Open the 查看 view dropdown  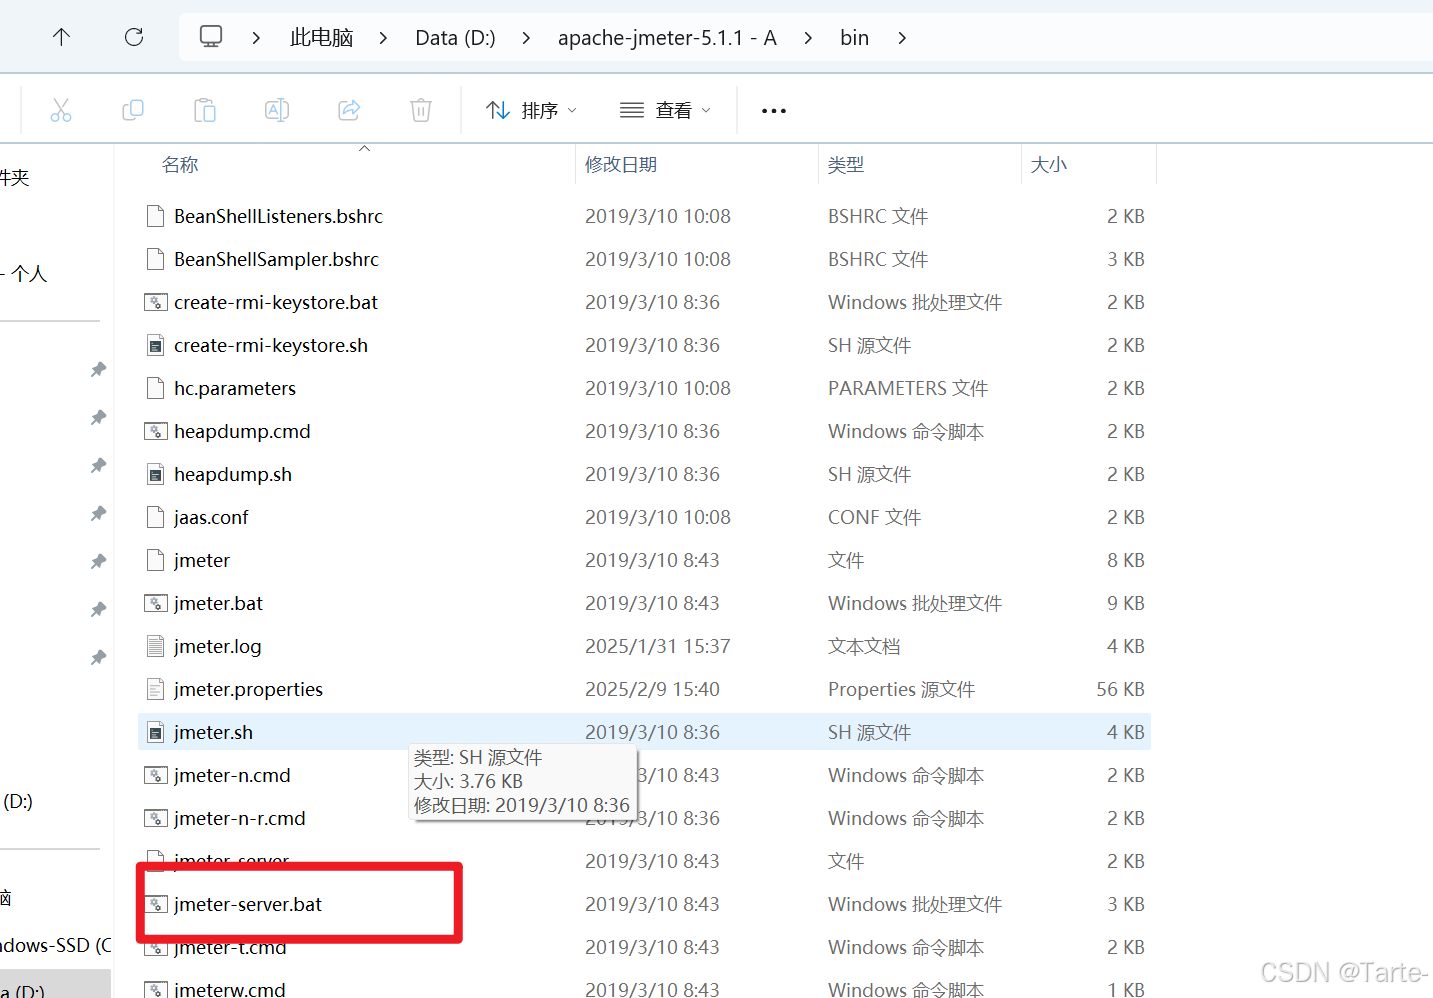coord(665,110)
